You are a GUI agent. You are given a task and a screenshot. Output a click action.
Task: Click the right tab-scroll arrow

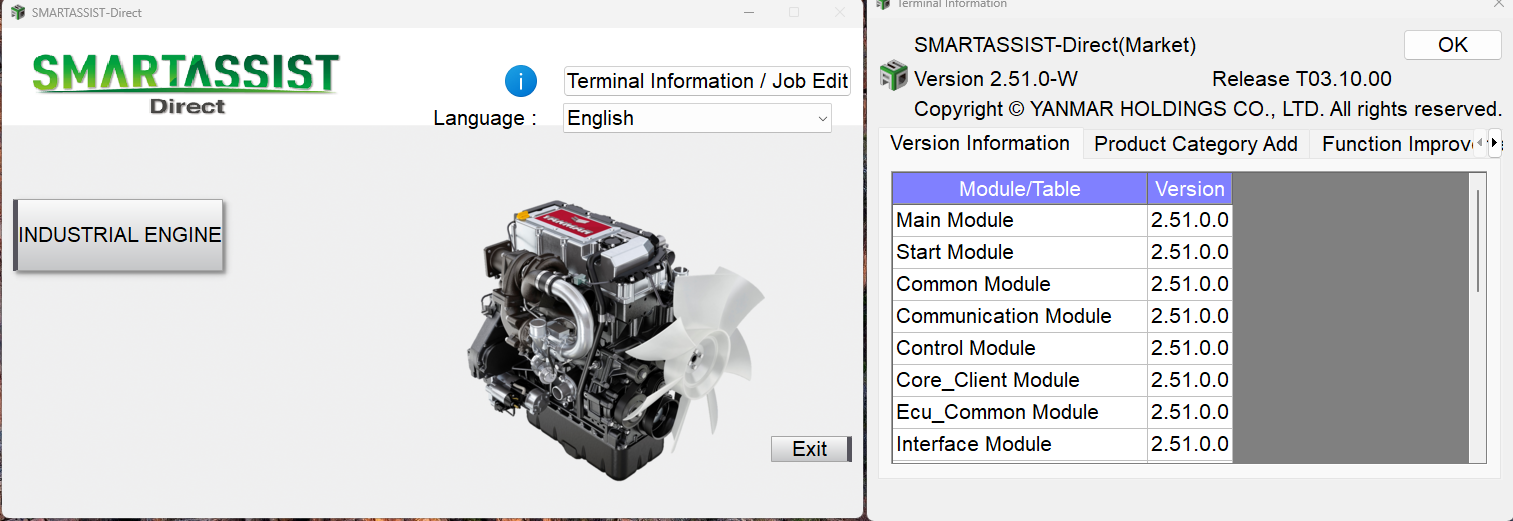(1495, 143)
